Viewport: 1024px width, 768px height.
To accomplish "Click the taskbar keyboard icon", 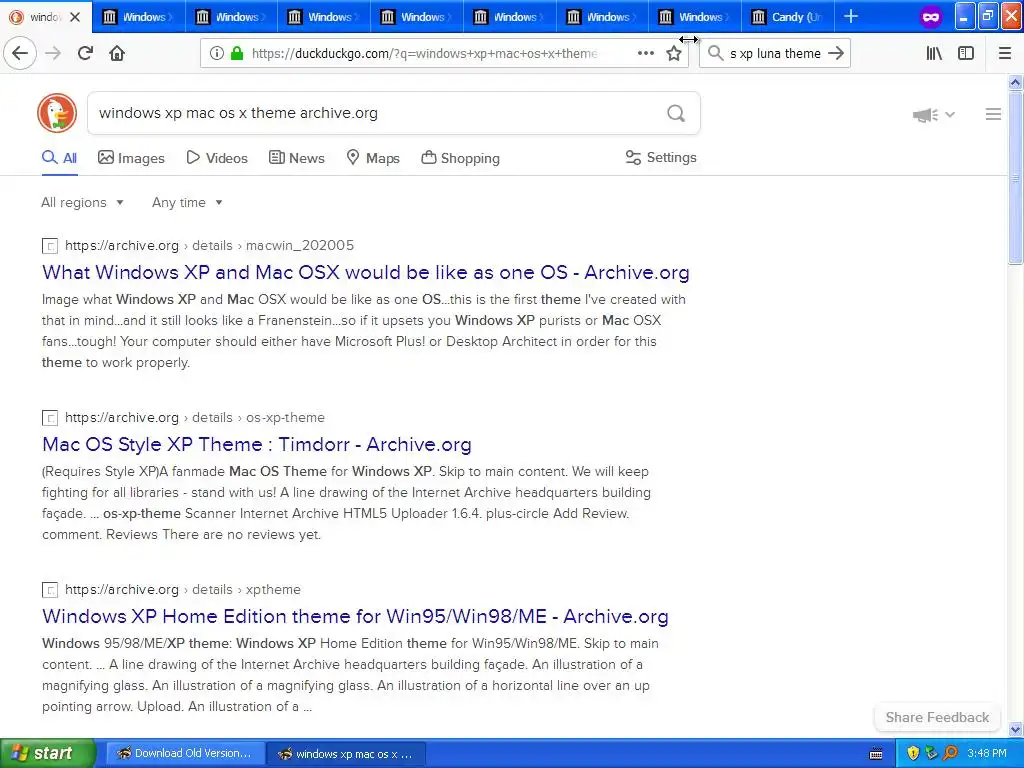I will 876,754.
